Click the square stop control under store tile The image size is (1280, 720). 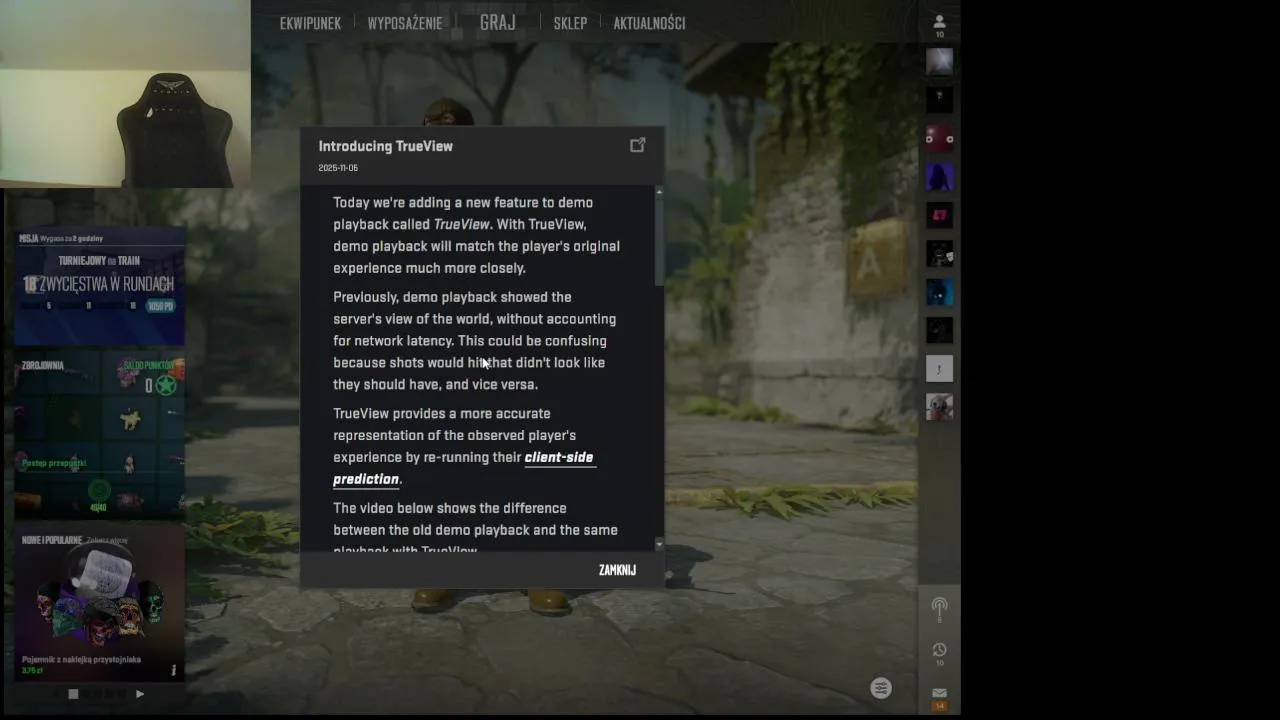(73, 693)
